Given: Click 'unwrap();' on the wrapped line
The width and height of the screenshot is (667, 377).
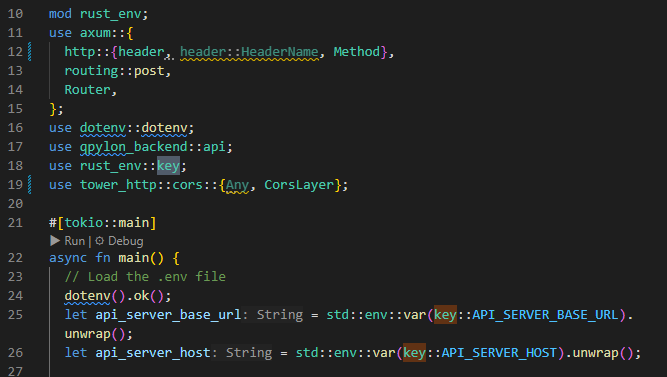Looking at the screenshot, I should pyautogui.click(x=99, y=334).
